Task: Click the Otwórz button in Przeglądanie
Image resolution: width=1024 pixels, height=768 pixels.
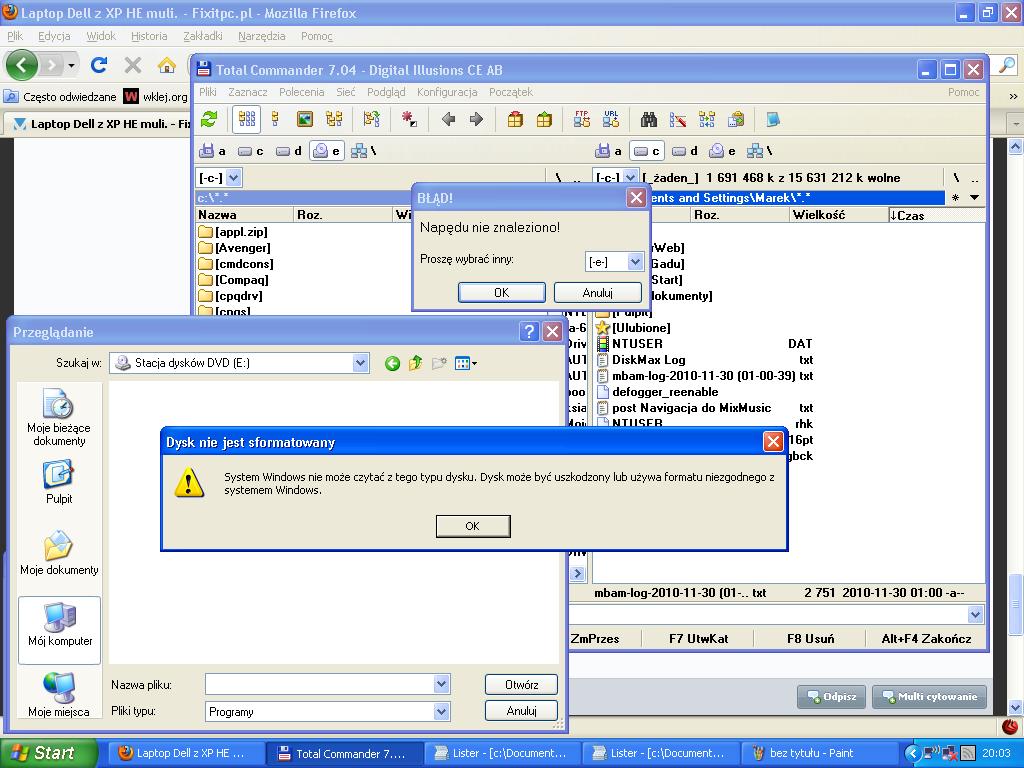Action: [x=521, y=684]
